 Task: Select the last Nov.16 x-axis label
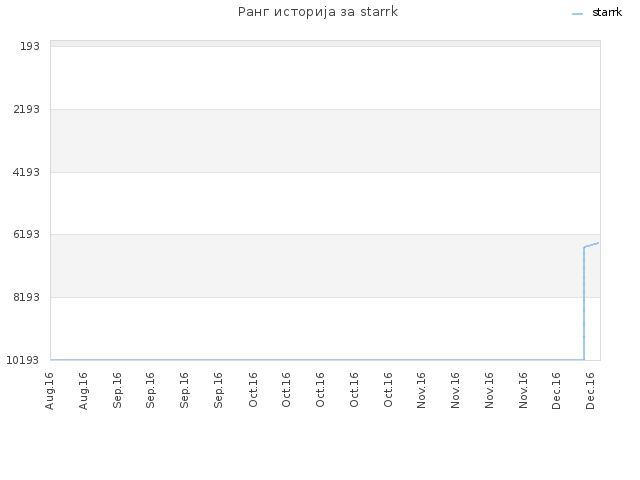523,390
